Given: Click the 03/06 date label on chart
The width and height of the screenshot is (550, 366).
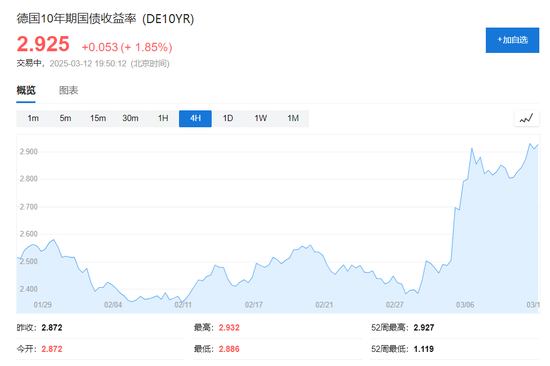Looking at the screenshot, I should click(465, 305).
